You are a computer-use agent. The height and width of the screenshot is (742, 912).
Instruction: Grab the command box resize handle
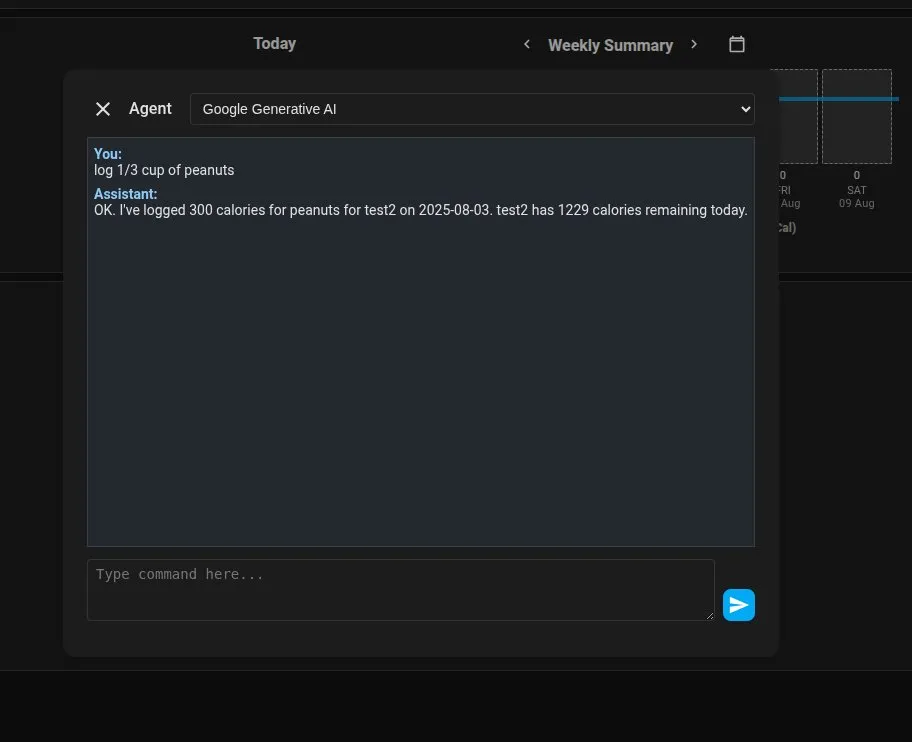coord(710,616)
